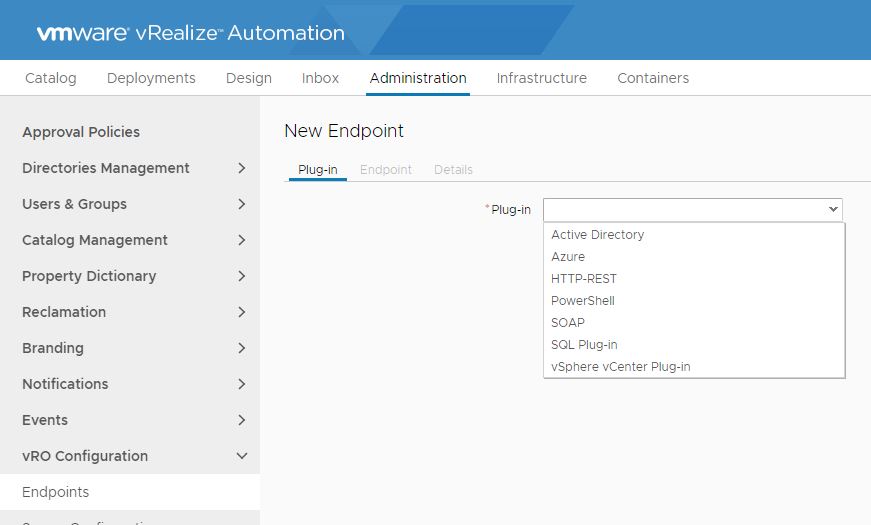Open the Containers tab
871x525 pixels.
653,78
